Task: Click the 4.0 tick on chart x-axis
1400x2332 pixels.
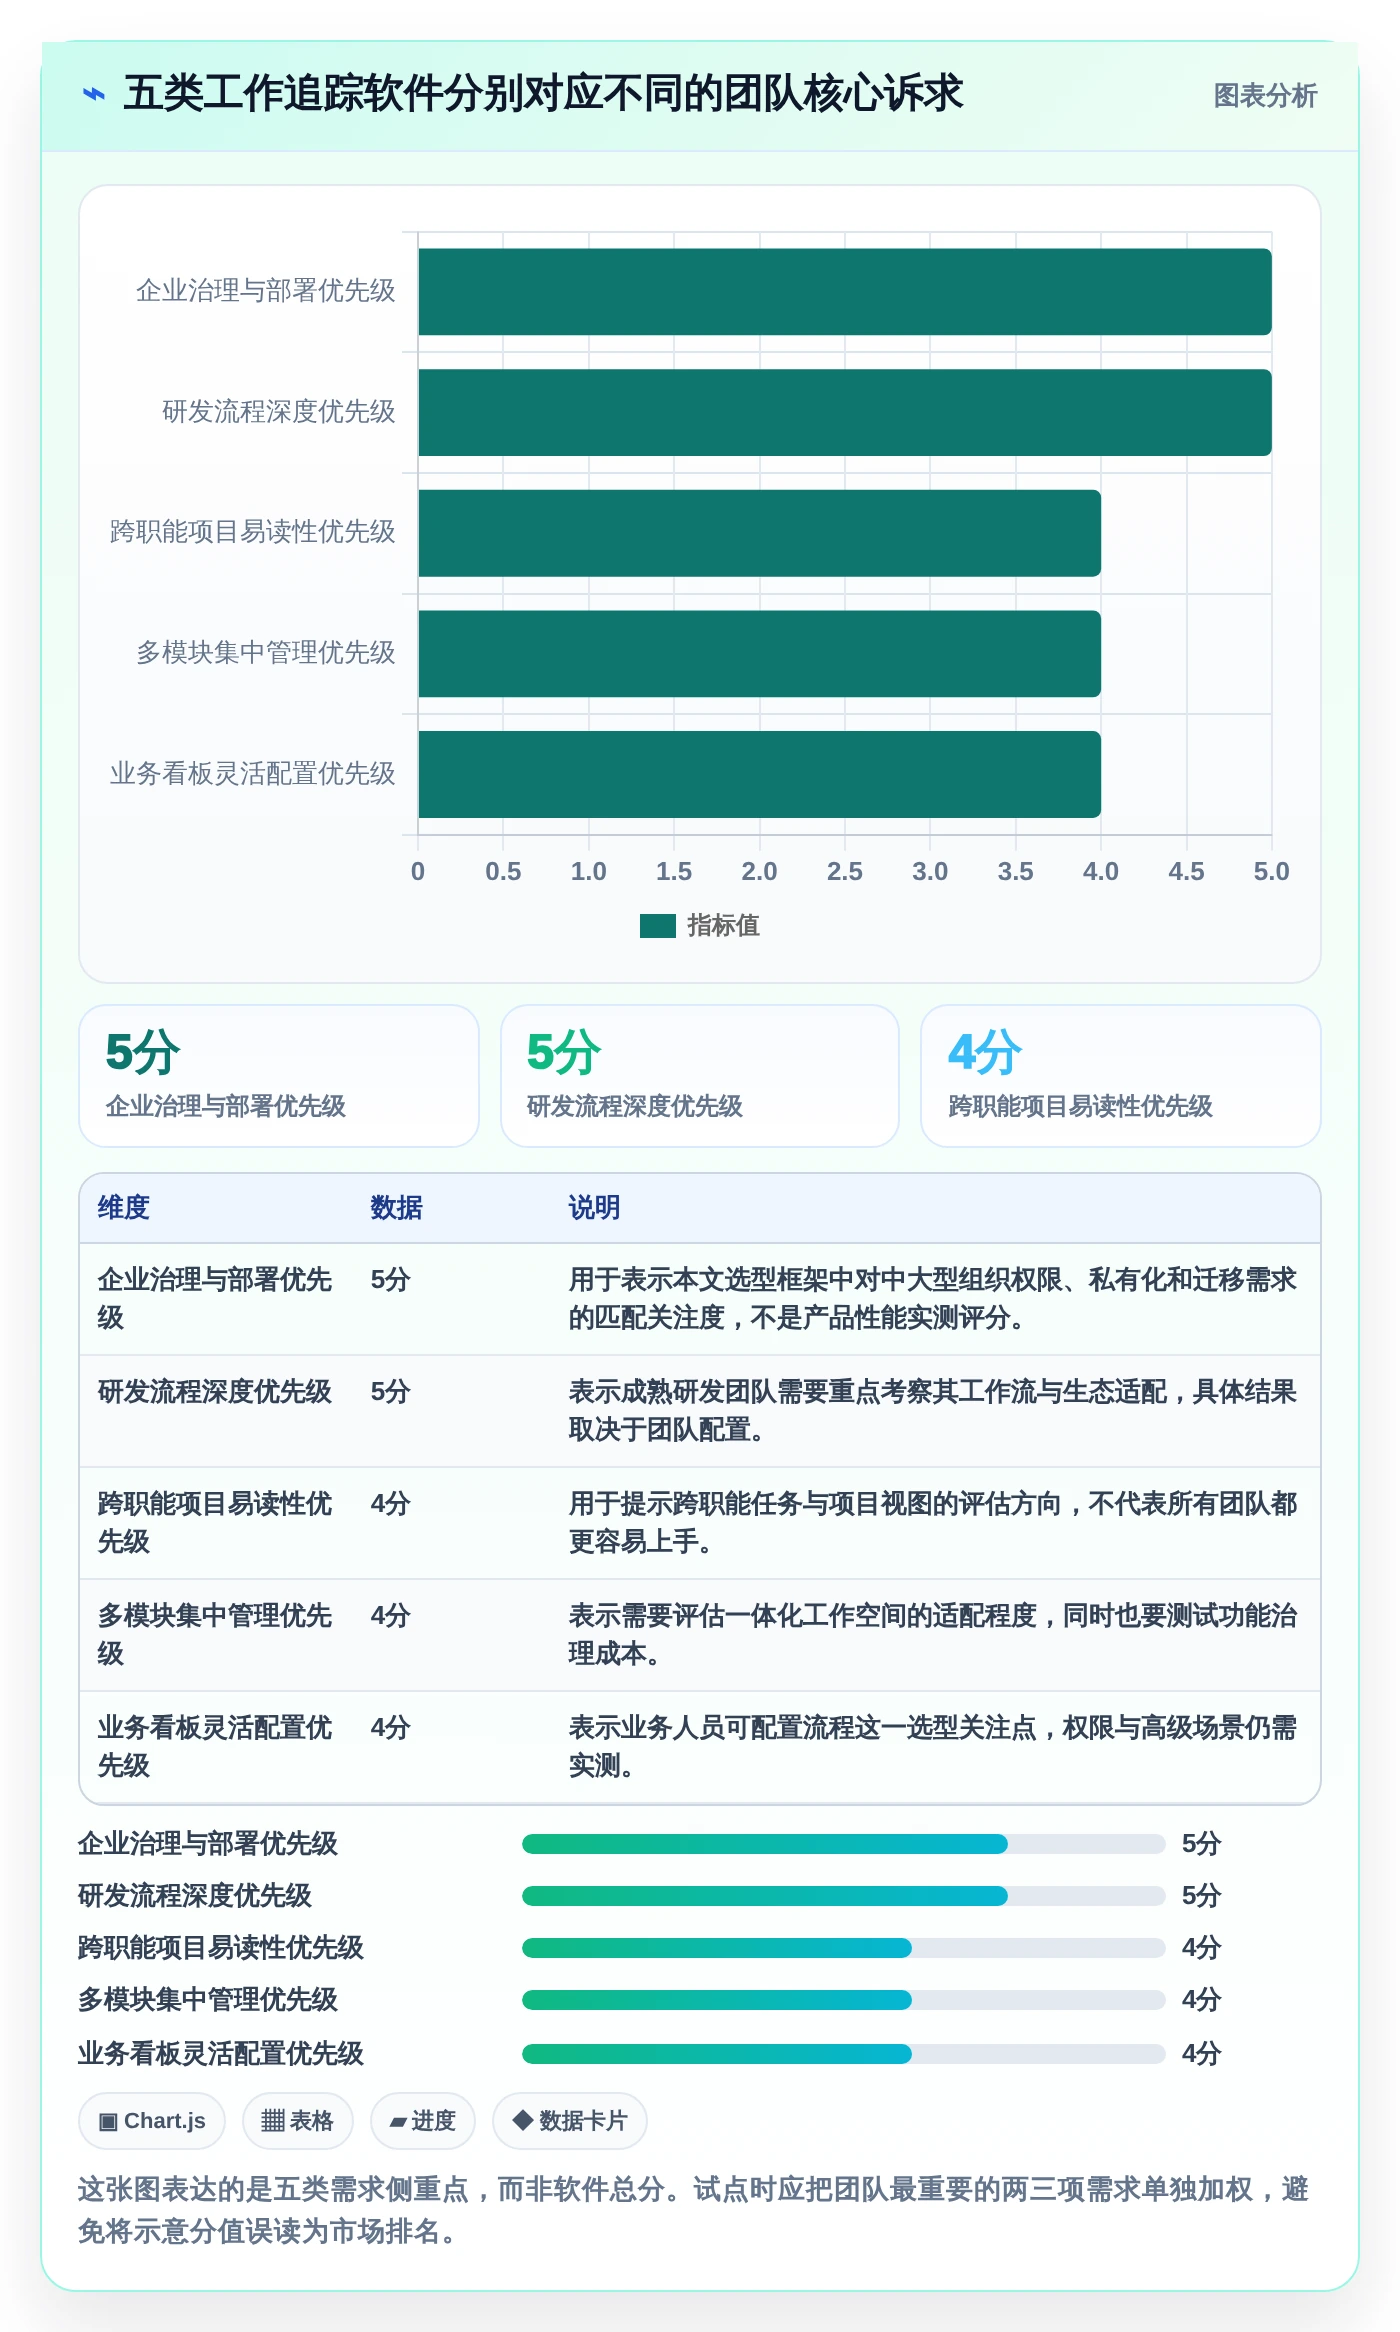Action: [x=1101, y=872]
